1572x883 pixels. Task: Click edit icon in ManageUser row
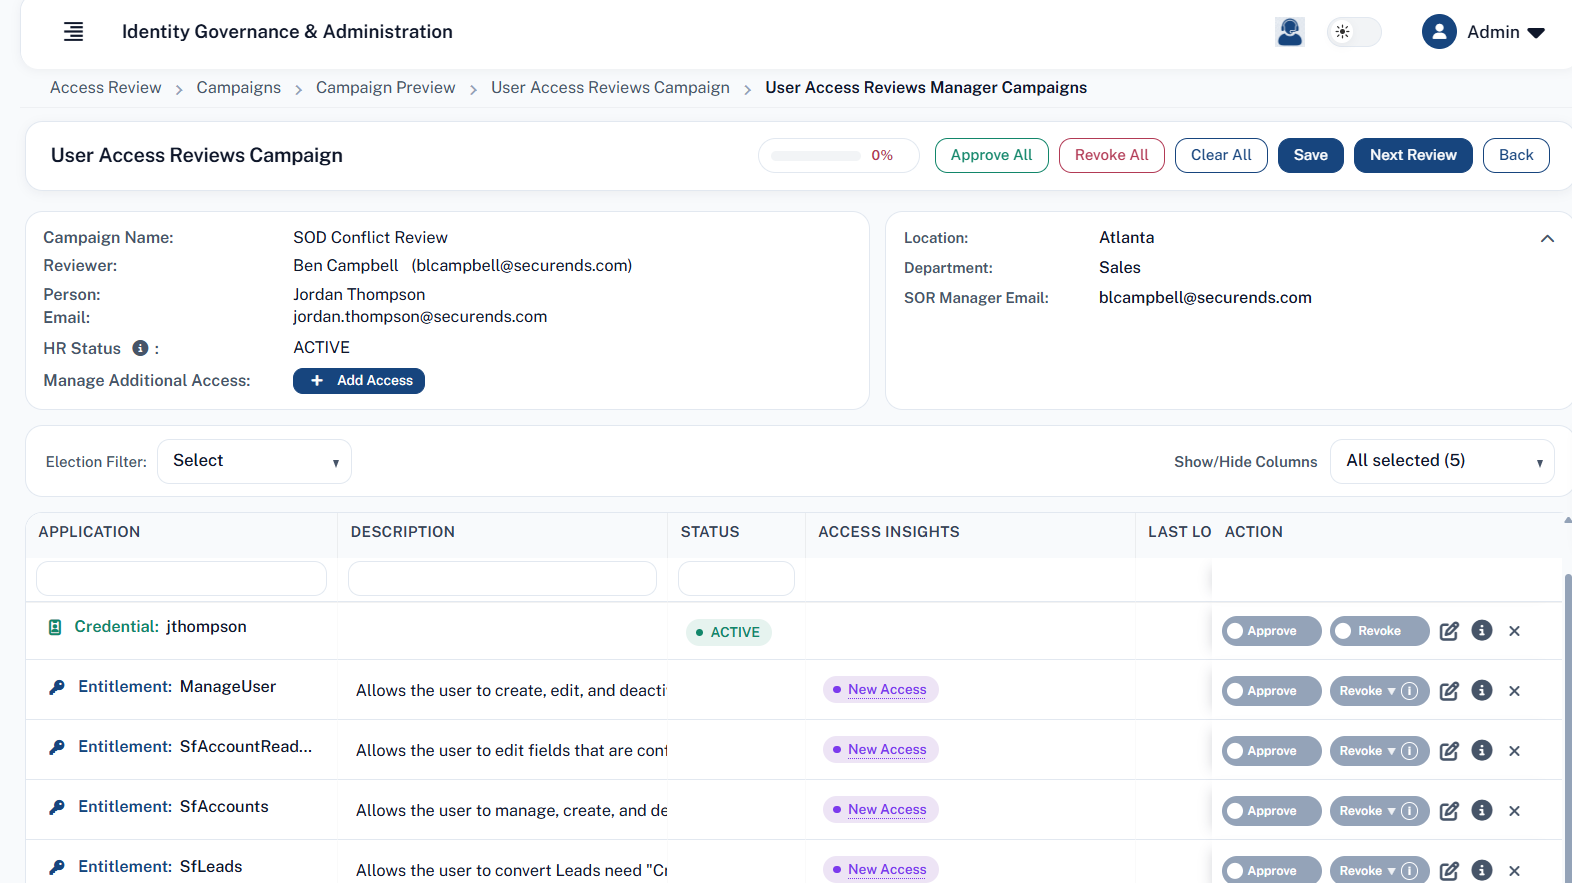pos(1449,691)
